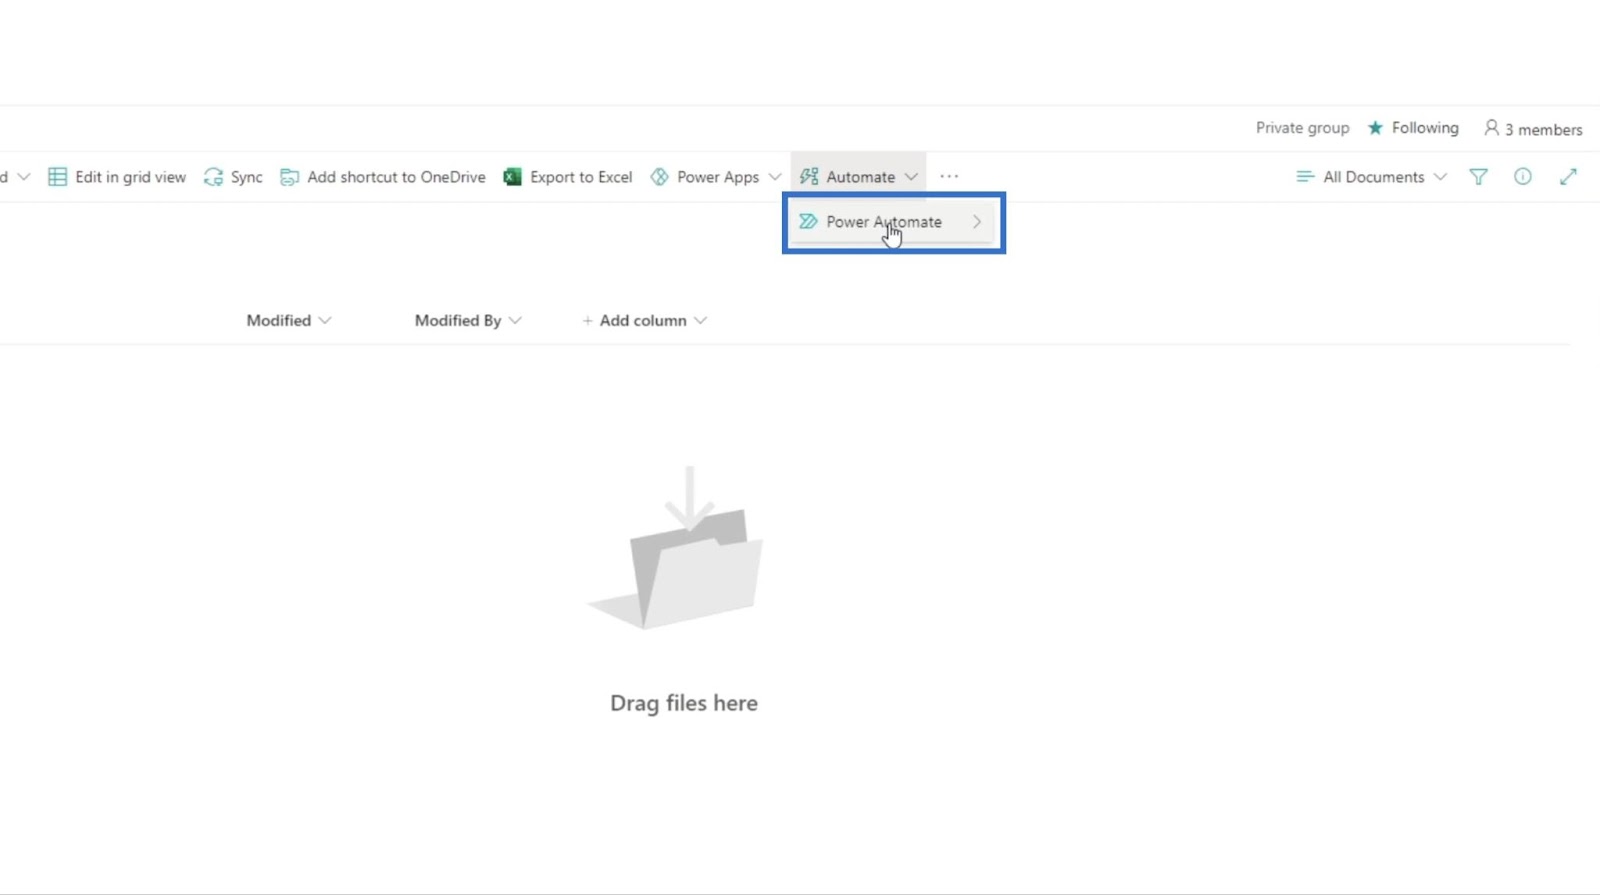Click the plus icon beside Add column
The width and height of the screenshot is (1600, 895).
click(587, 321)
